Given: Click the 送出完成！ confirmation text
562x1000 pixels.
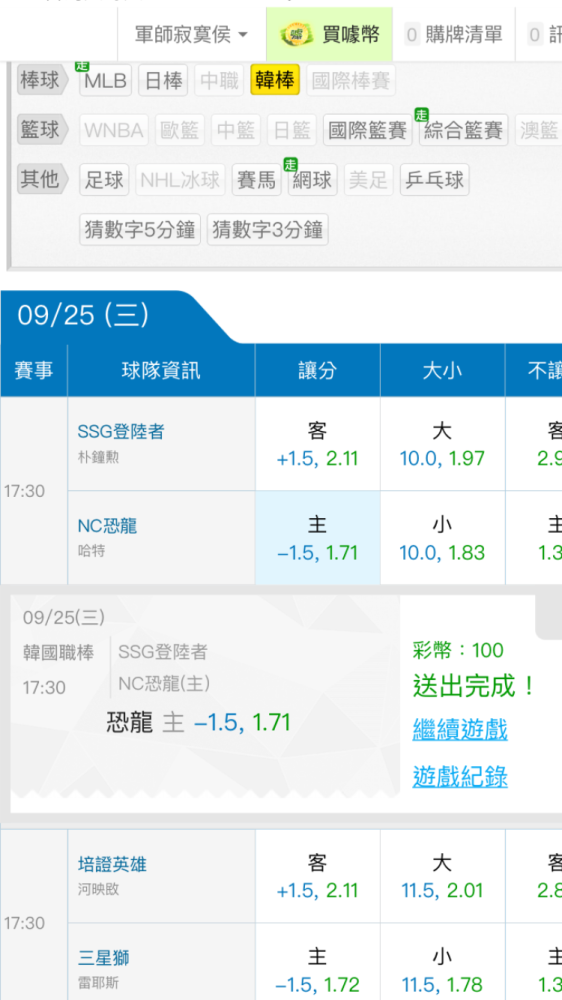Looking at the screenshot, I should pos(472,686).
